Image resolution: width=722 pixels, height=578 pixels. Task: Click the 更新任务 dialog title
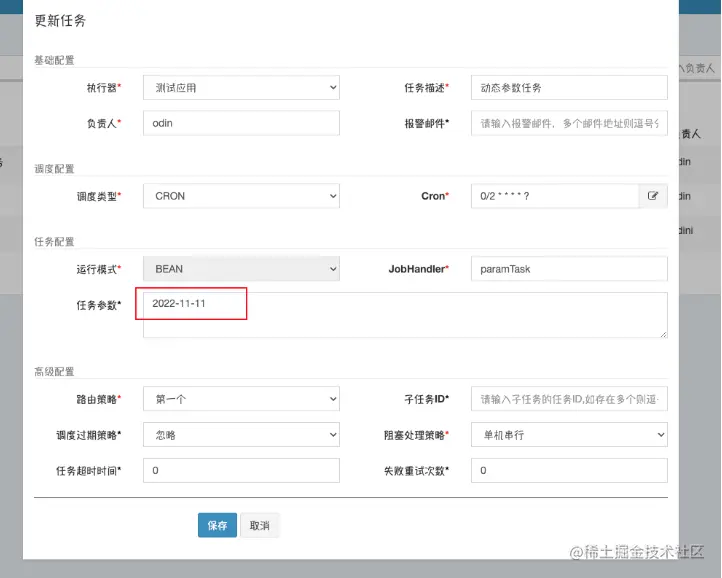click(x=60, y=21)
